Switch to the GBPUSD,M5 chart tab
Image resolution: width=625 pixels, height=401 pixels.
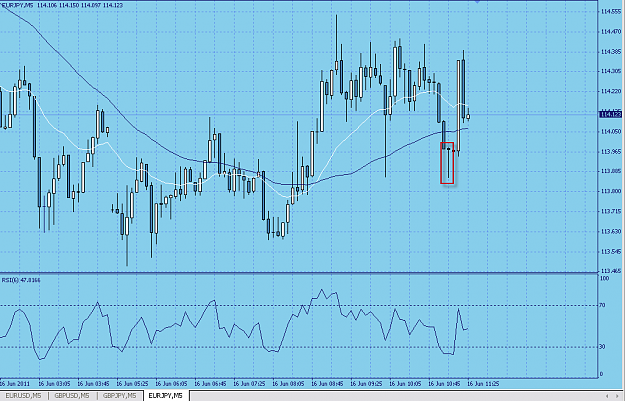point(72,396)
